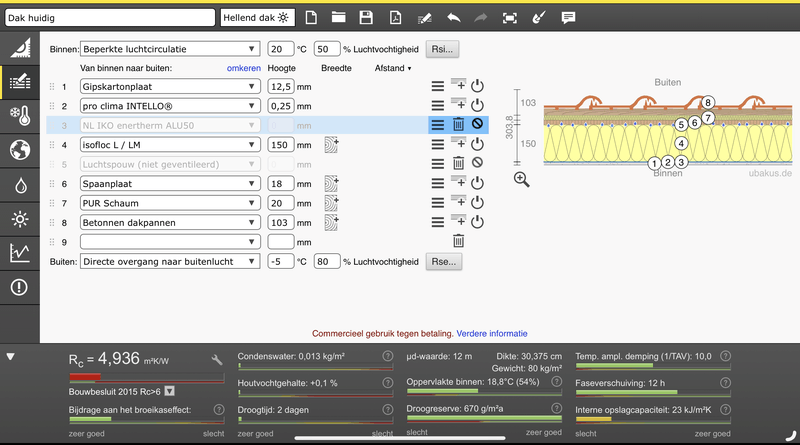Open the Droogtijd help question mark
800x445 pixels.
click(388, 409)
